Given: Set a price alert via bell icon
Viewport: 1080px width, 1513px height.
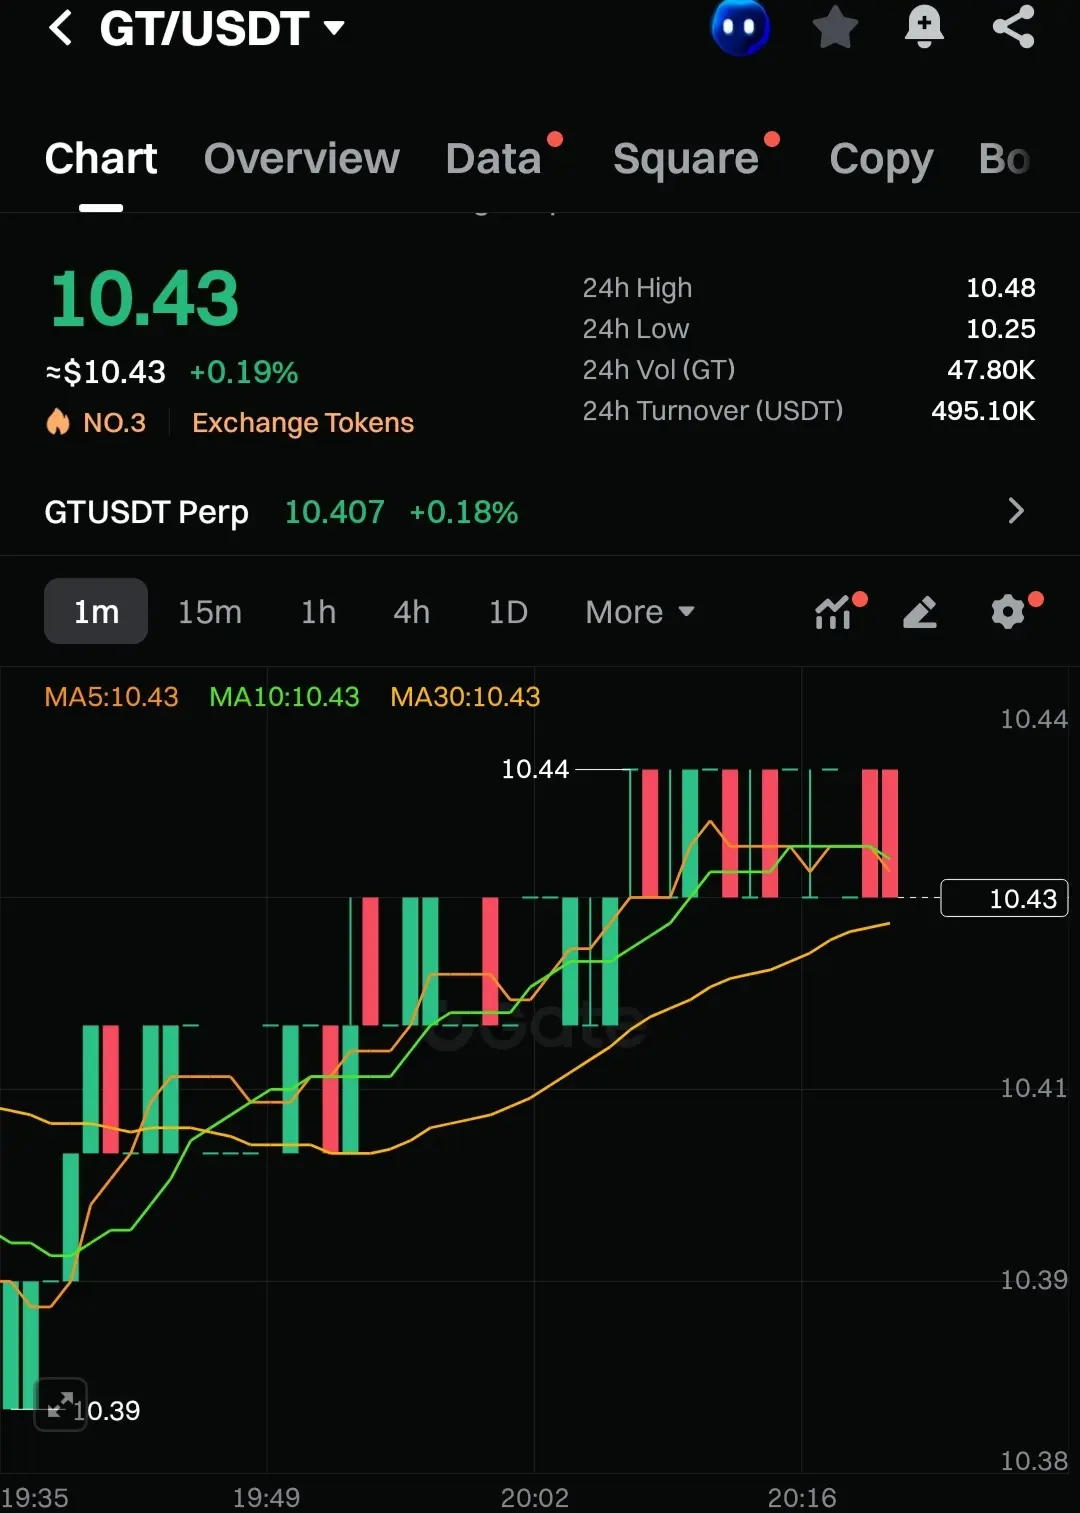Looking at the screenshot, I should tap(924, 27).
